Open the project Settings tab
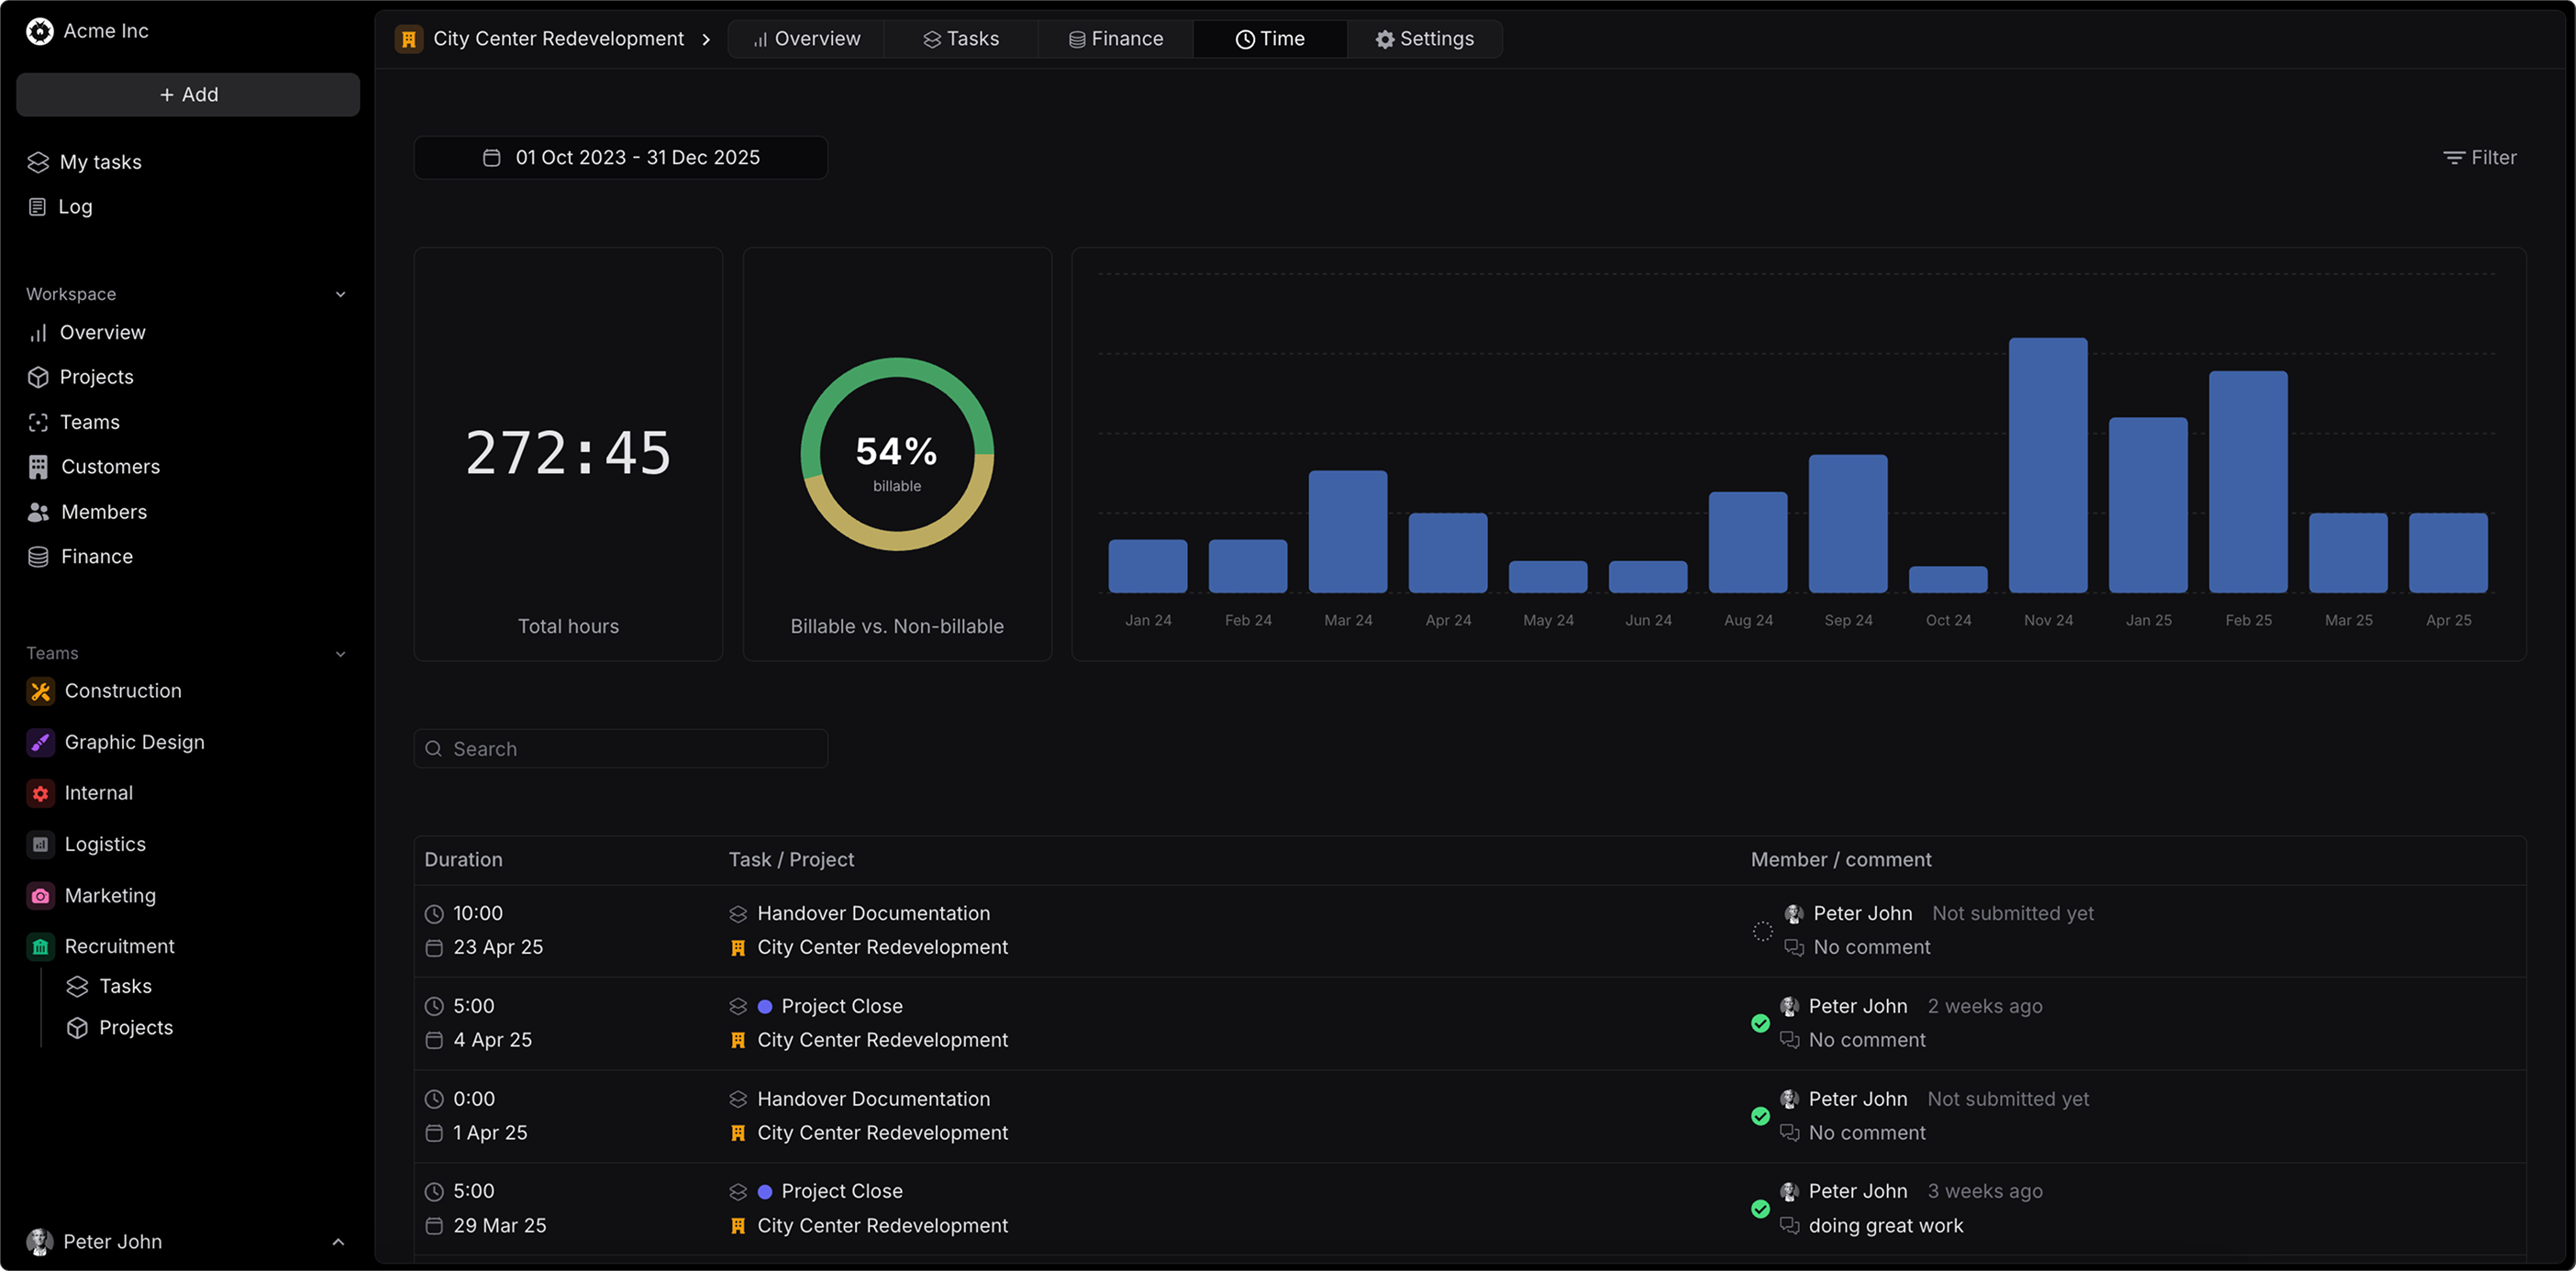Image resolution: width=2576 pixels, height=1271 pixels. [x=1424, y=39]
